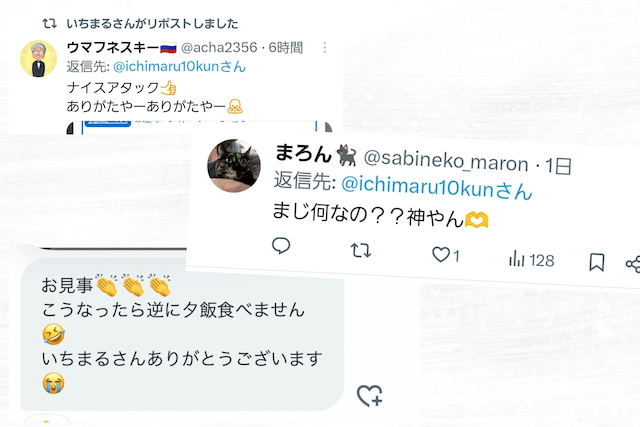Bookmark まろん's tweet
This screenshot has height=427, width=640.
pos(596,262)
